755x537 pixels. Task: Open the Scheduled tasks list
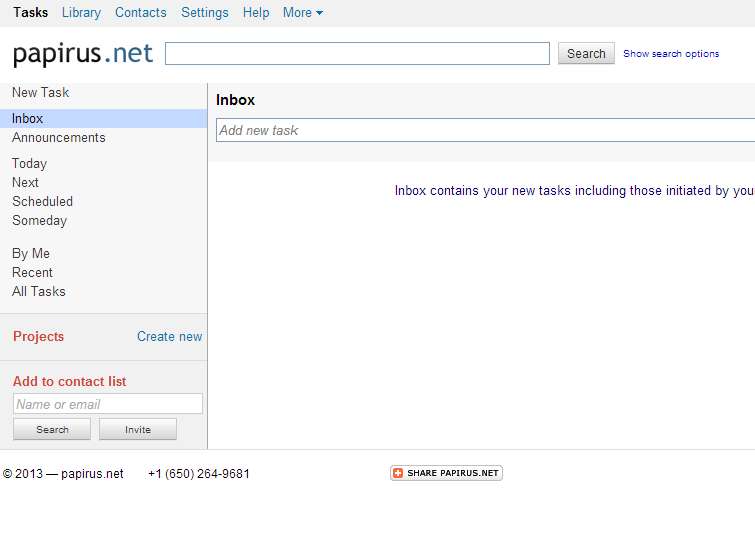pos(42,201)
